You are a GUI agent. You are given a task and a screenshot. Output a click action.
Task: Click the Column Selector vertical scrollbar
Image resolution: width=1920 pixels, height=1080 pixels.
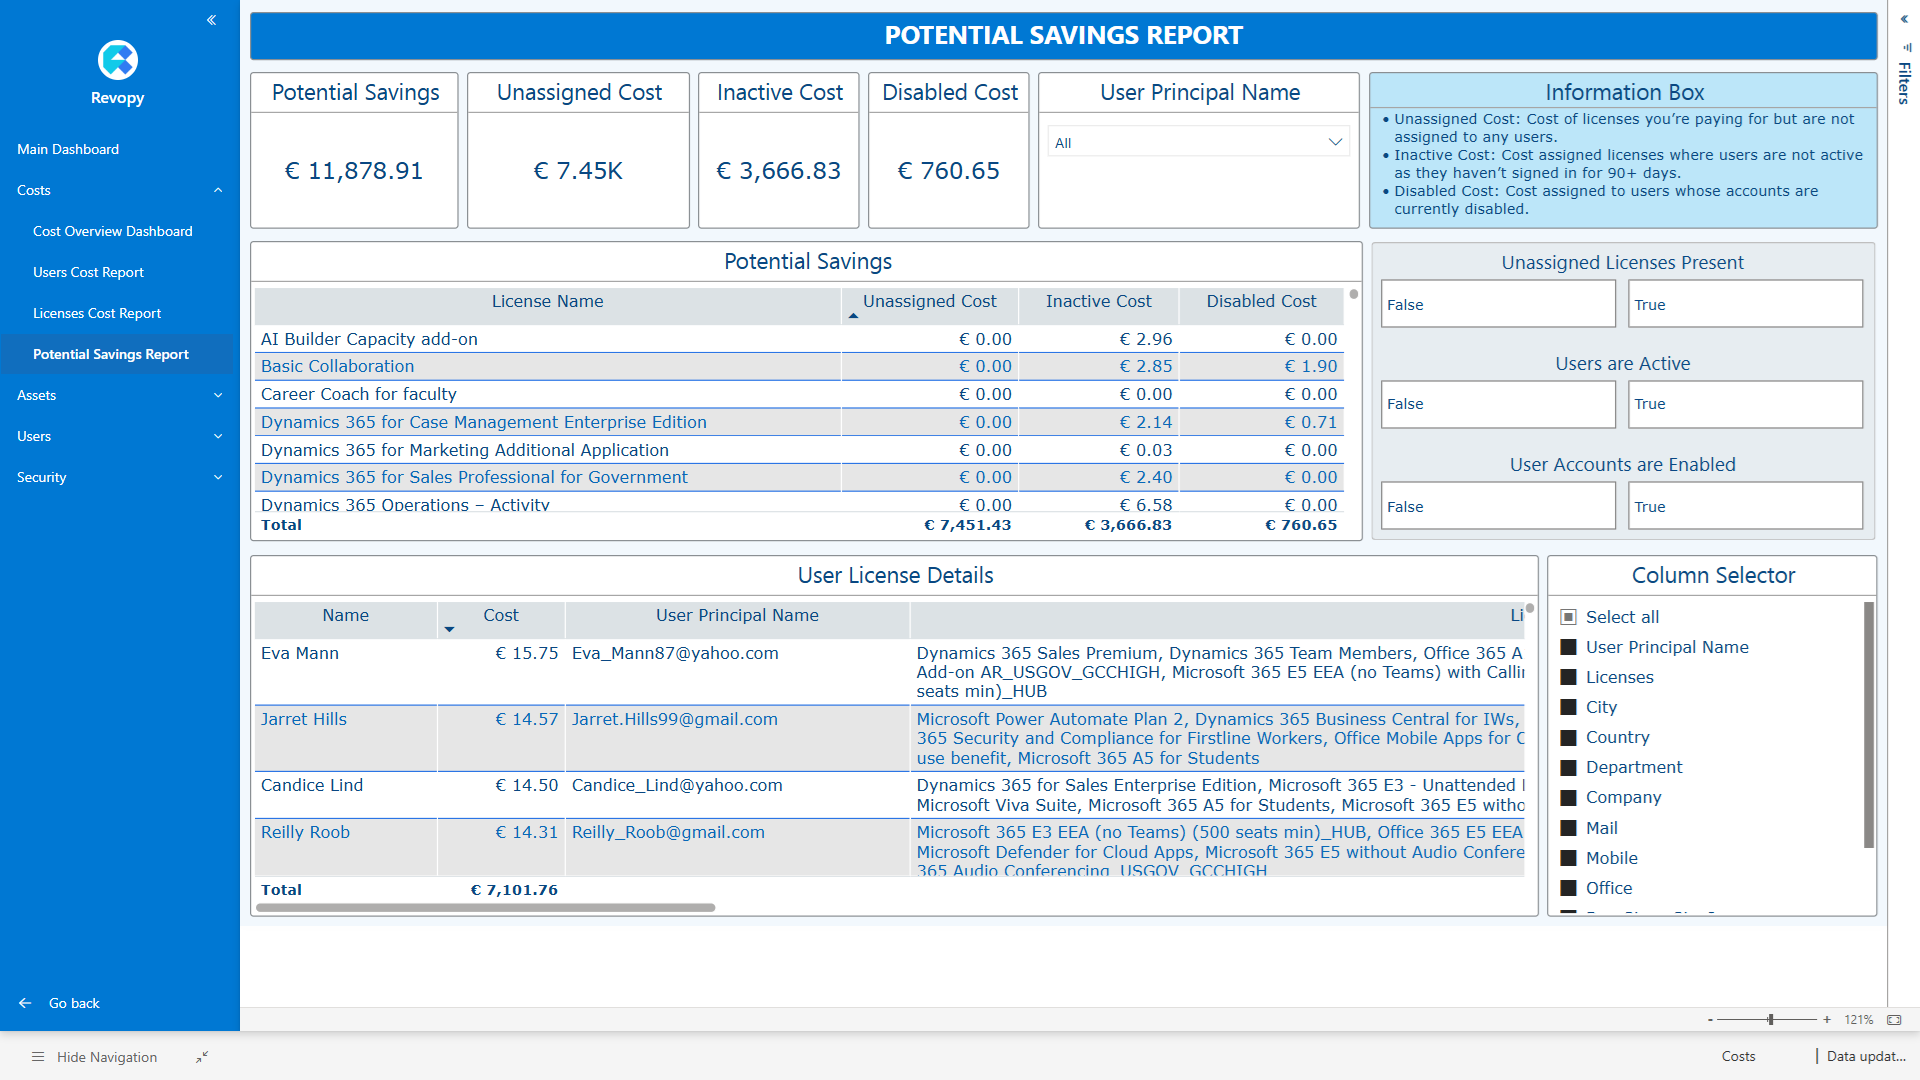[1869, 725]
